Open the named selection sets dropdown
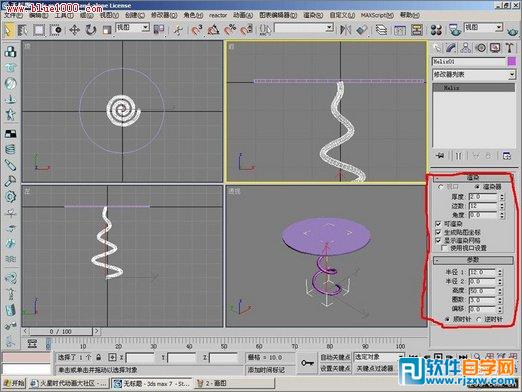Viewport: 522px width, 392px height. pos(304,28)
